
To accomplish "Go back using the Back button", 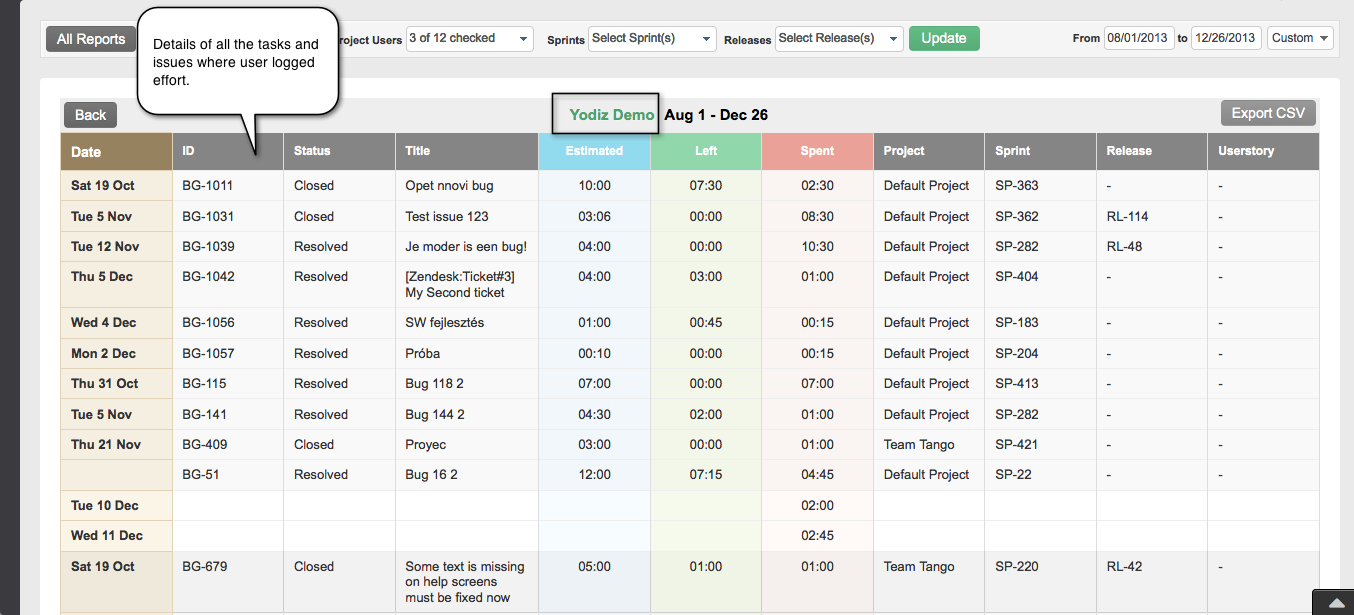I will click(90, 115).
